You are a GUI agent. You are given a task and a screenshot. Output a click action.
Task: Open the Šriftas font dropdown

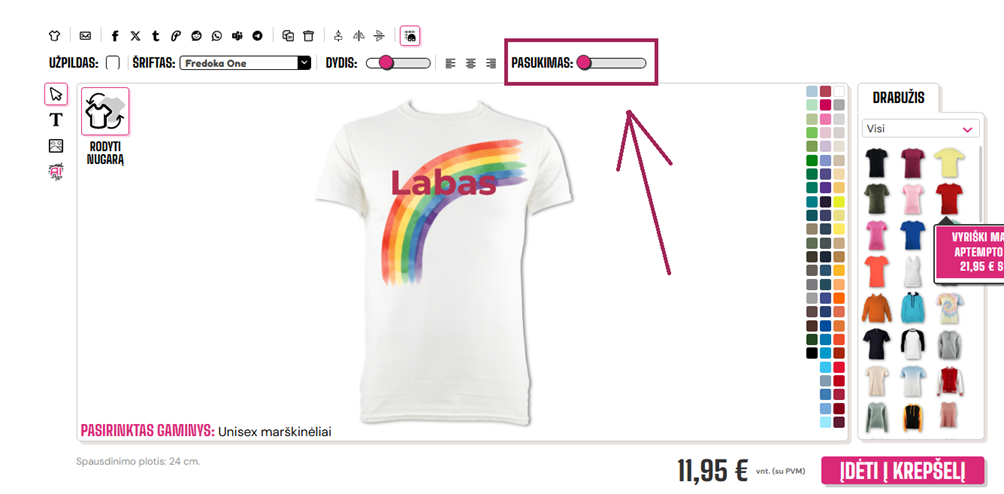[x=245, y=63]
